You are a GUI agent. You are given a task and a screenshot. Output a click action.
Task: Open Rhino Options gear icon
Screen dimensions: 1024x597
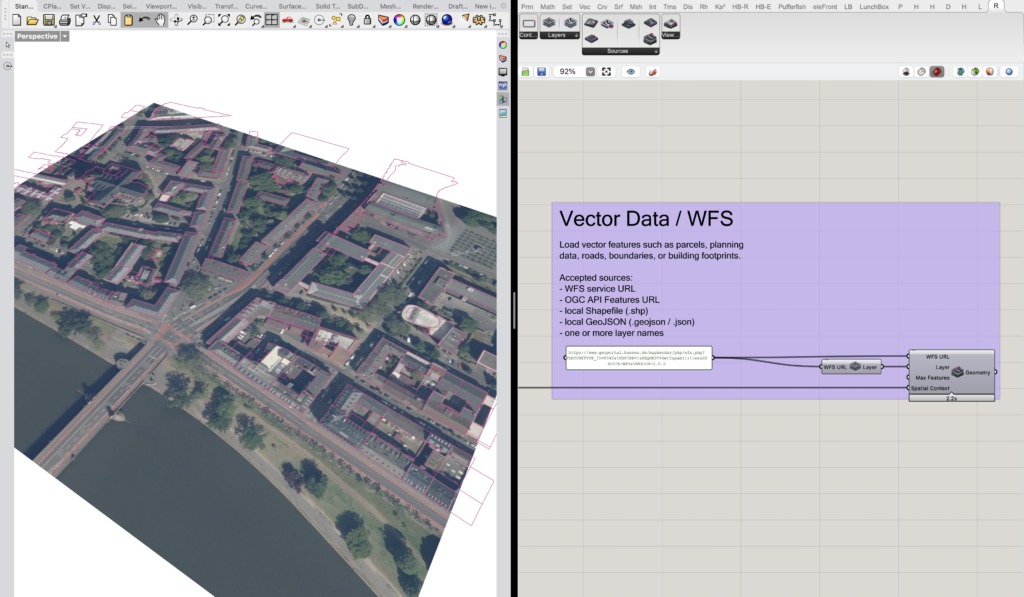(x=479, y=20)
